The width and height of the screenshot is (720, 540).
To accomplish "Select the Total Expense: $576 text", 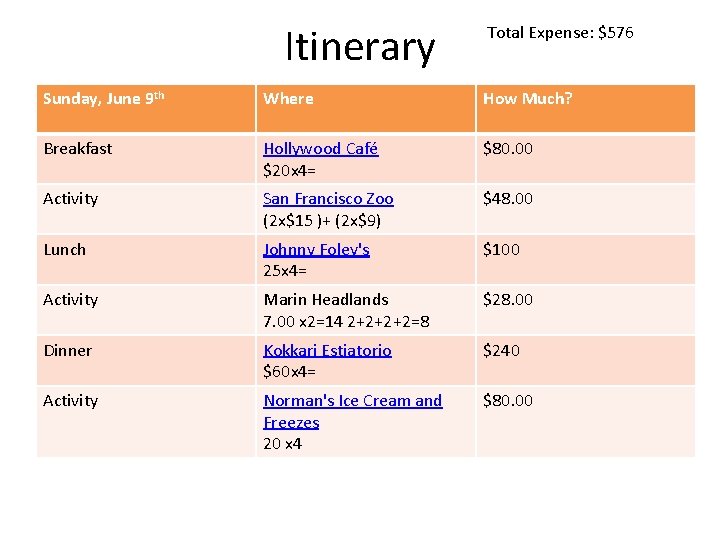I will (560, 33).
